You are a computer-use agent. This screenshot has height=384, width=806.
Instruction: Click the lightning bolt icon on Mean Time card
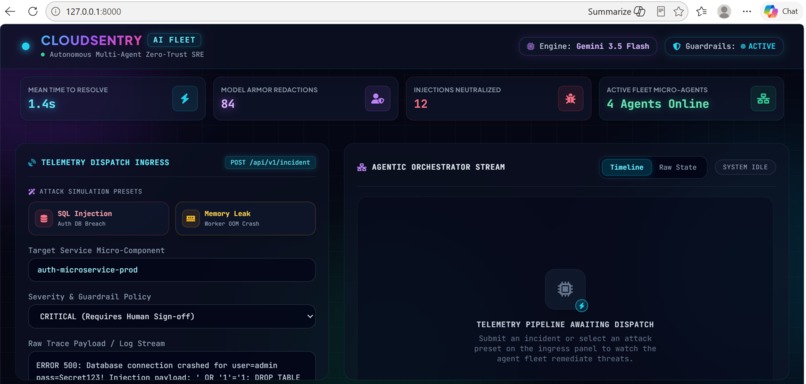185,99
